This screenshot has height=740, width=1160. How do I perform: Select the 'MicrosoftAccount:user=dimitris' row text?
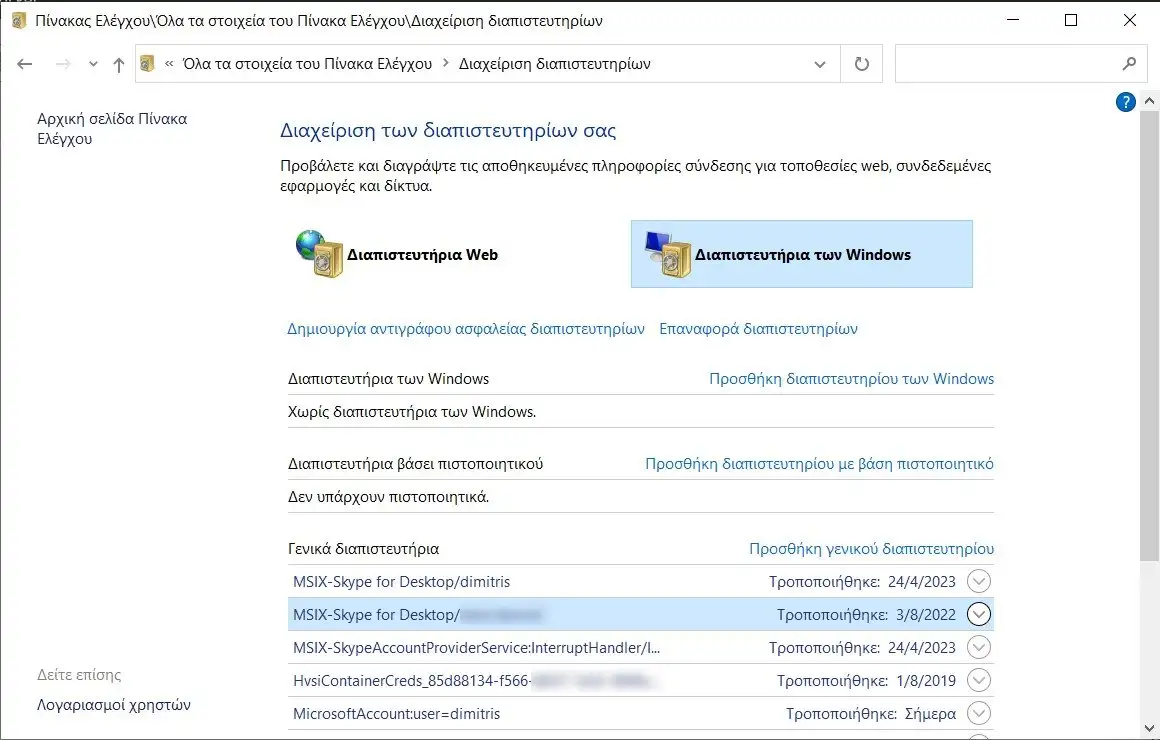(397, 714)
